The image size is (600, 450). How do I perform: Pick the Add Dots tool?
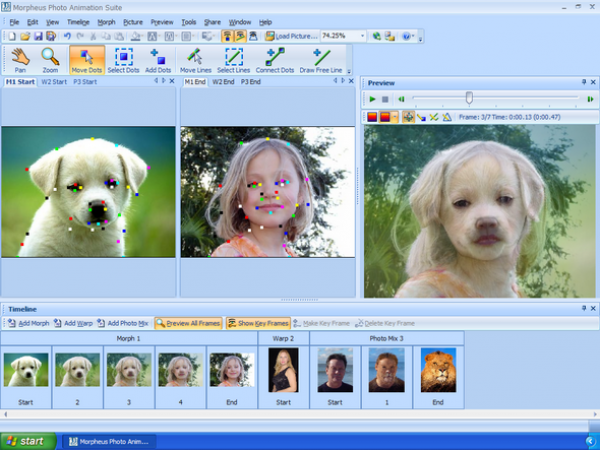pyautogui.click(x=158, y=60)
